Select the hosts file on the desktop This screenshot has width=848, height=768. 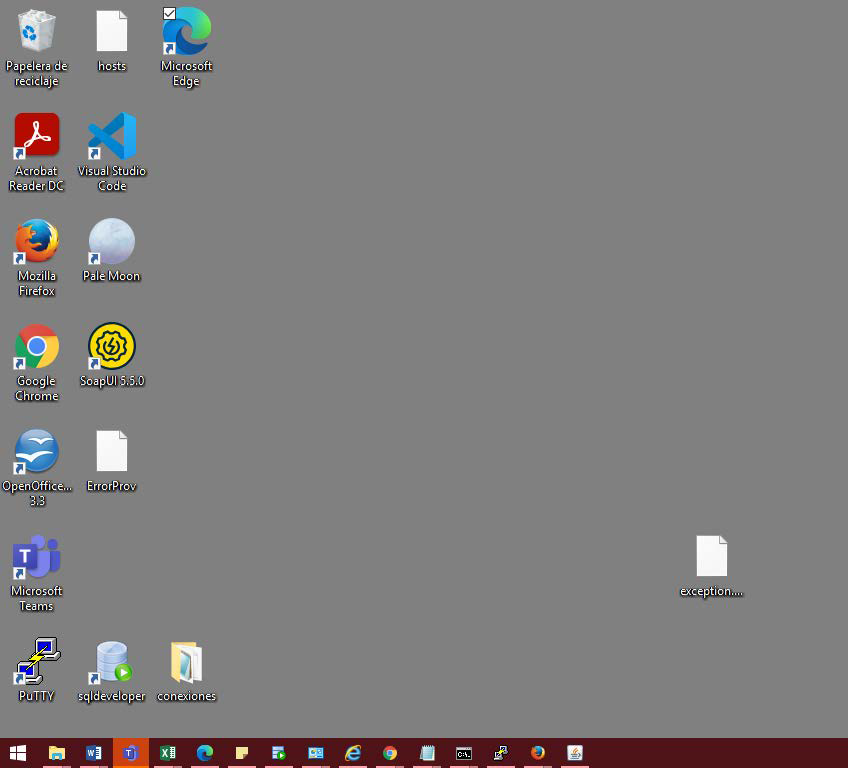tap(111, 31)
